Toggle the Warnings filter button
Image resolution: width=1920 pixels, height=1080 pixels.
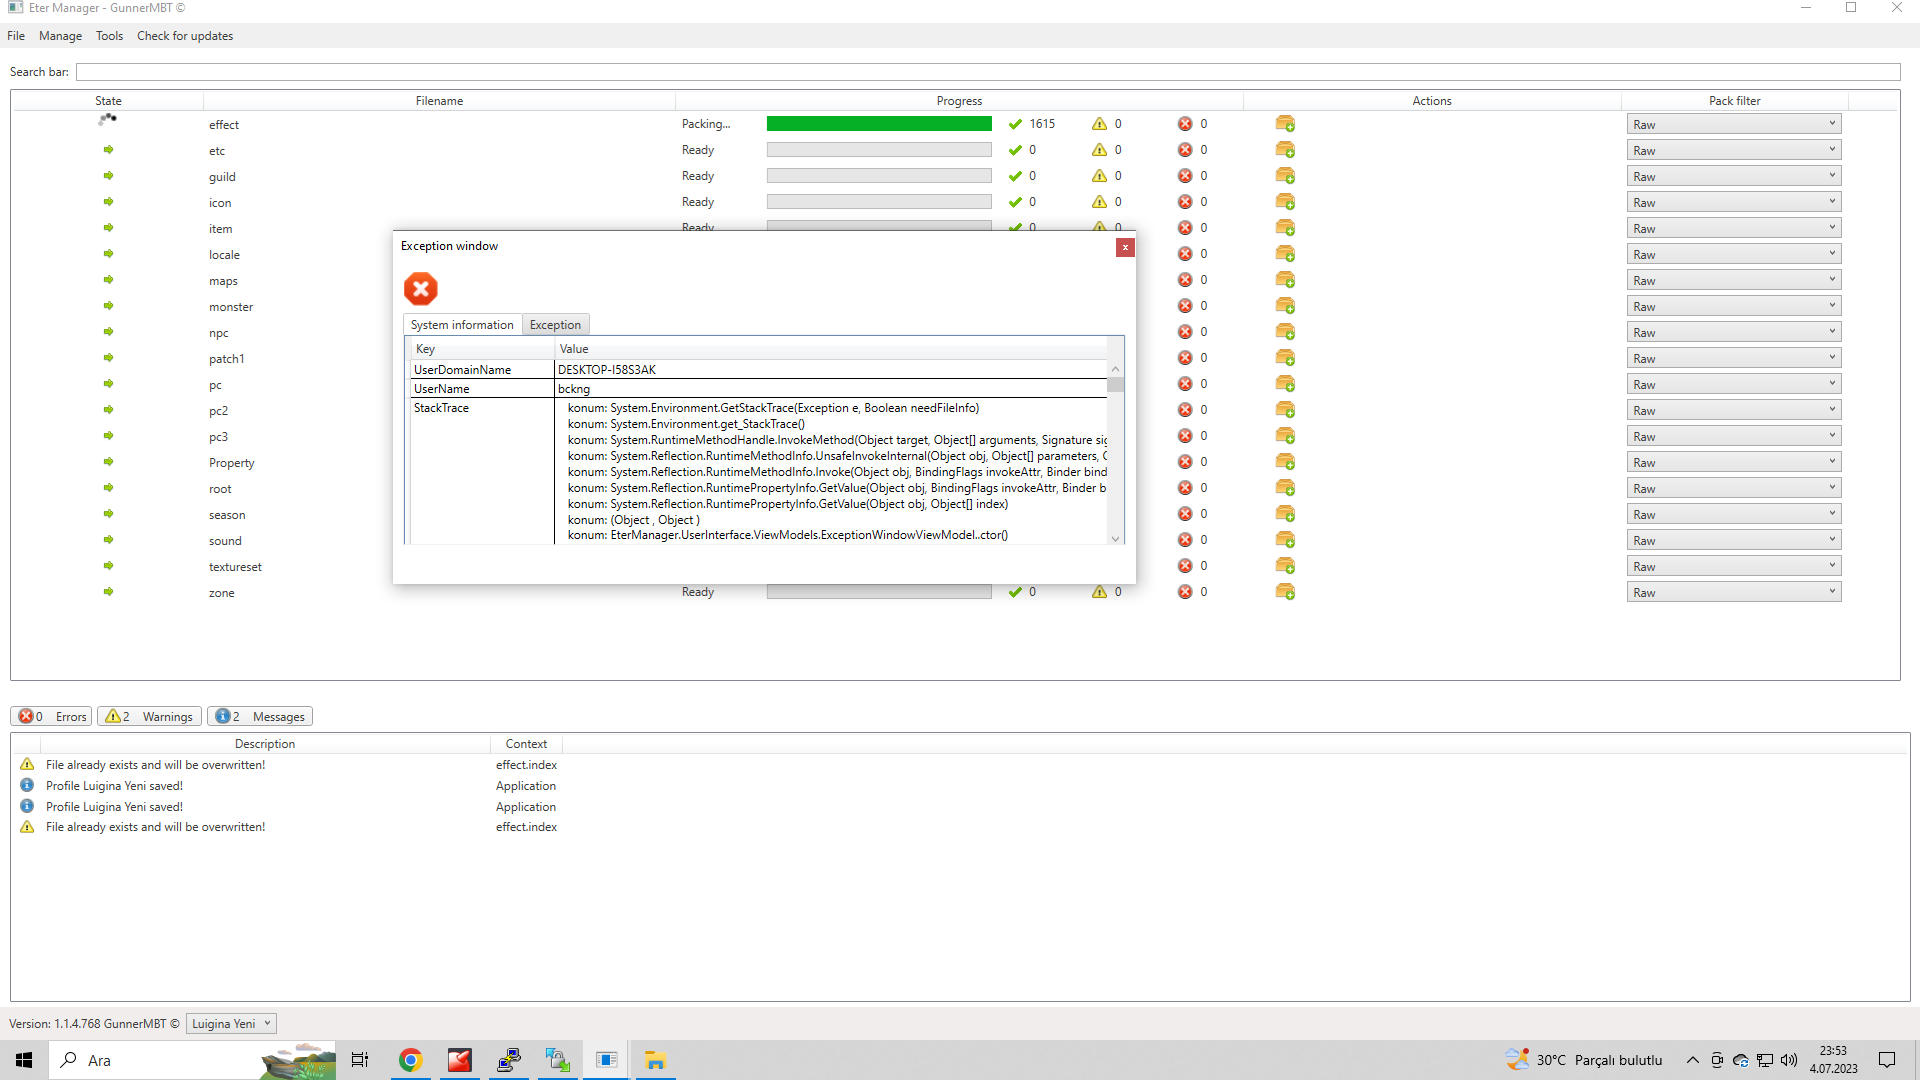[x=149, y=717]
